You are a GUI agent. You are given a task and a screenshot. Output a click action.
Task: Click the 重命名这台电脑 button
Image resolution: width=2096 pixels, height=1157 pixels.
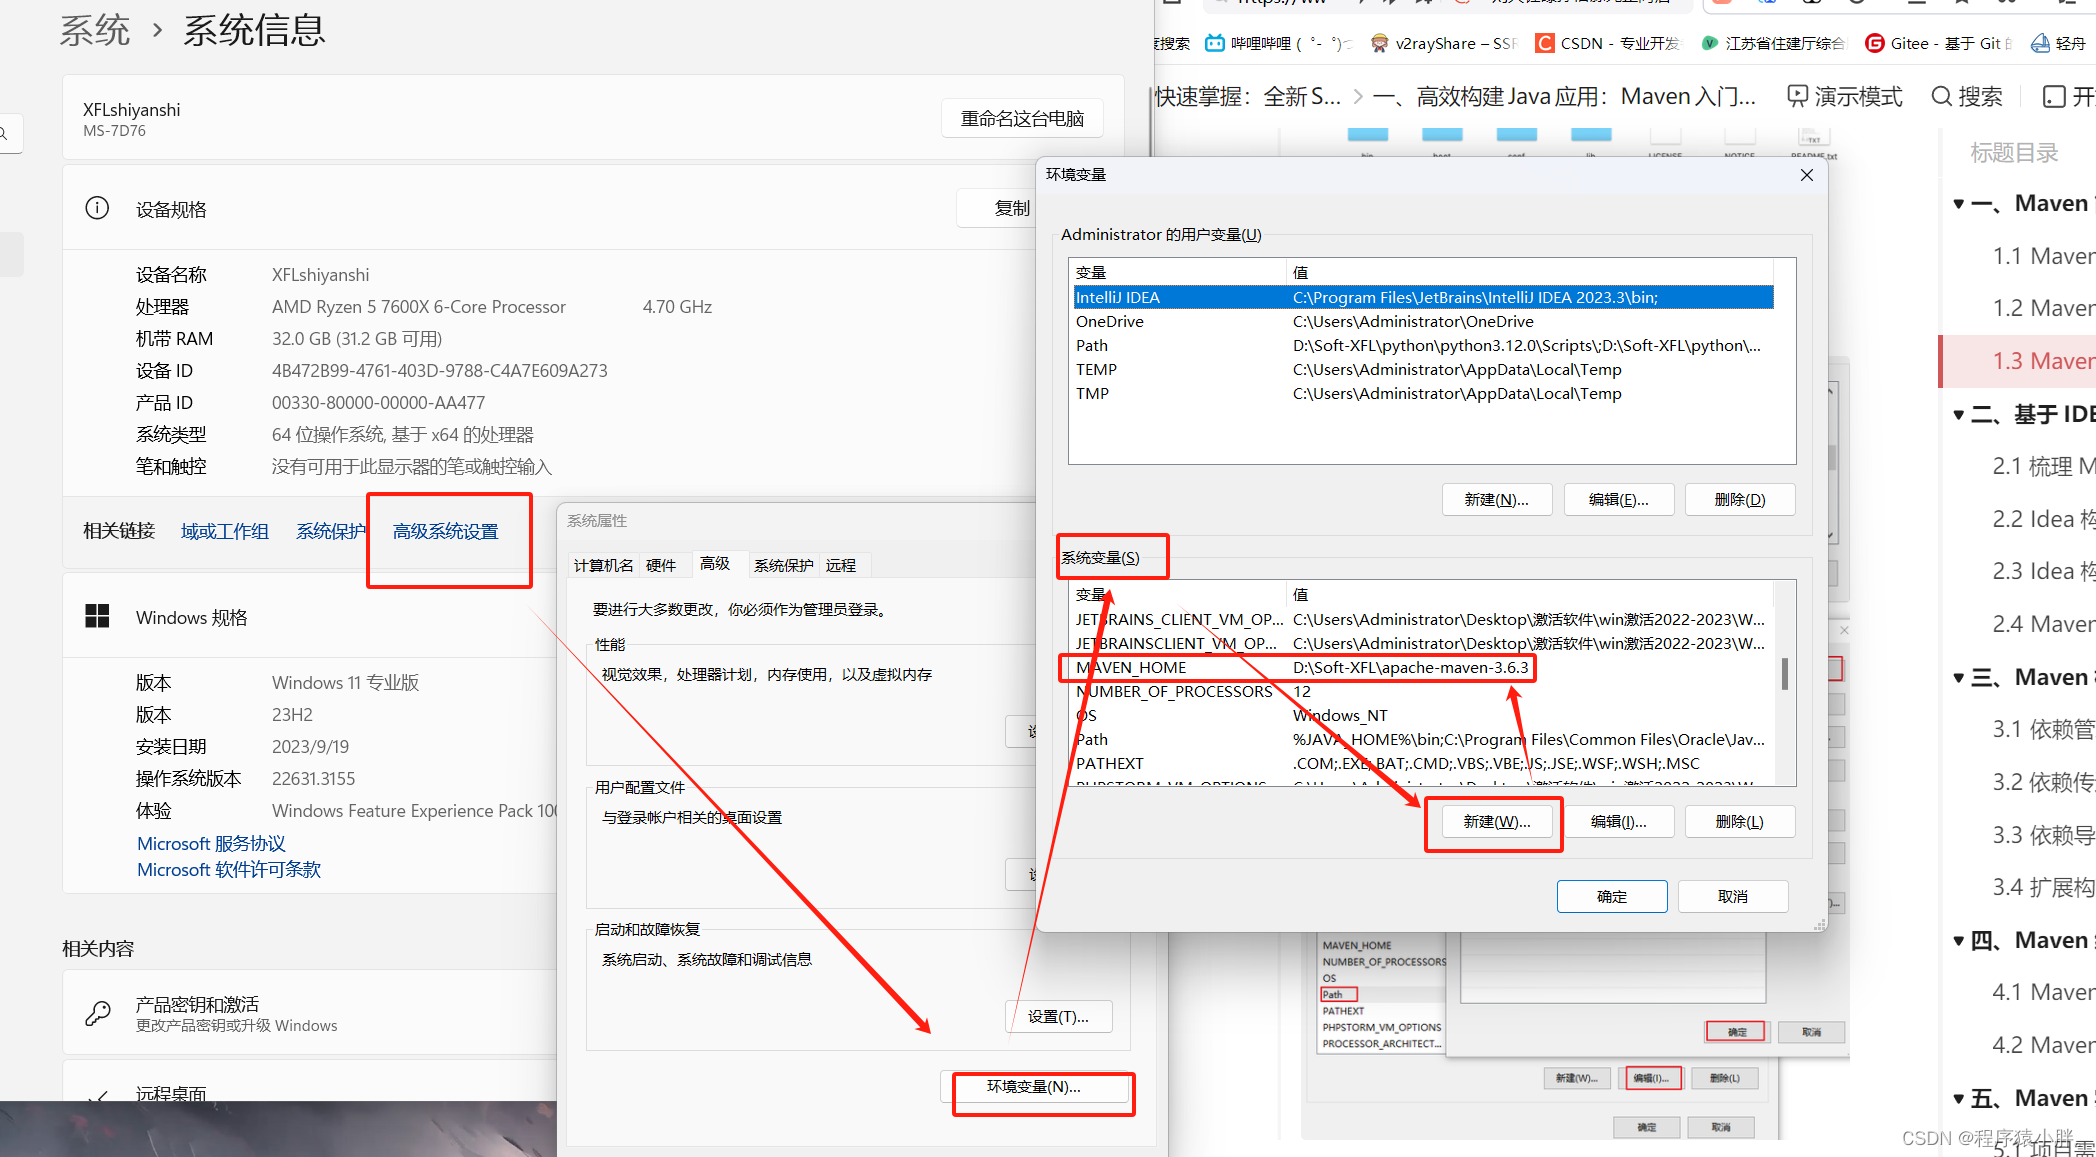tap(1022, 118)
